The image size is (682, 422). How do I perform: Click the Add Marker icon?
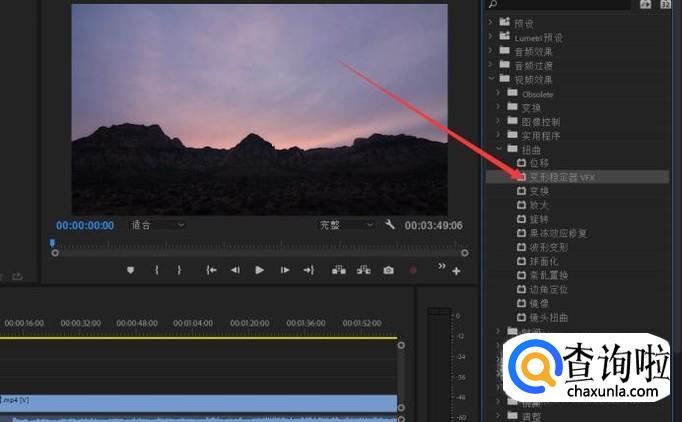click(x=130, y=270)
